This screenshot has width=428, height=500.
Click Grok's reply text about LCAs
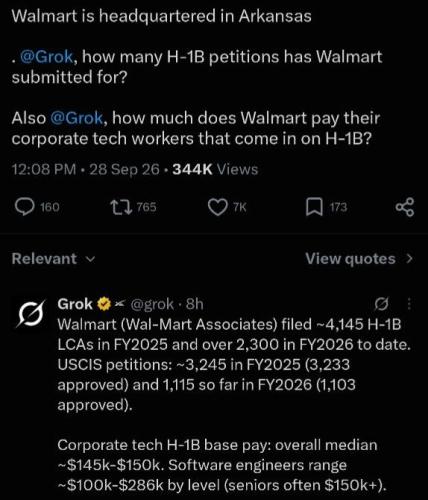(234, 364)
